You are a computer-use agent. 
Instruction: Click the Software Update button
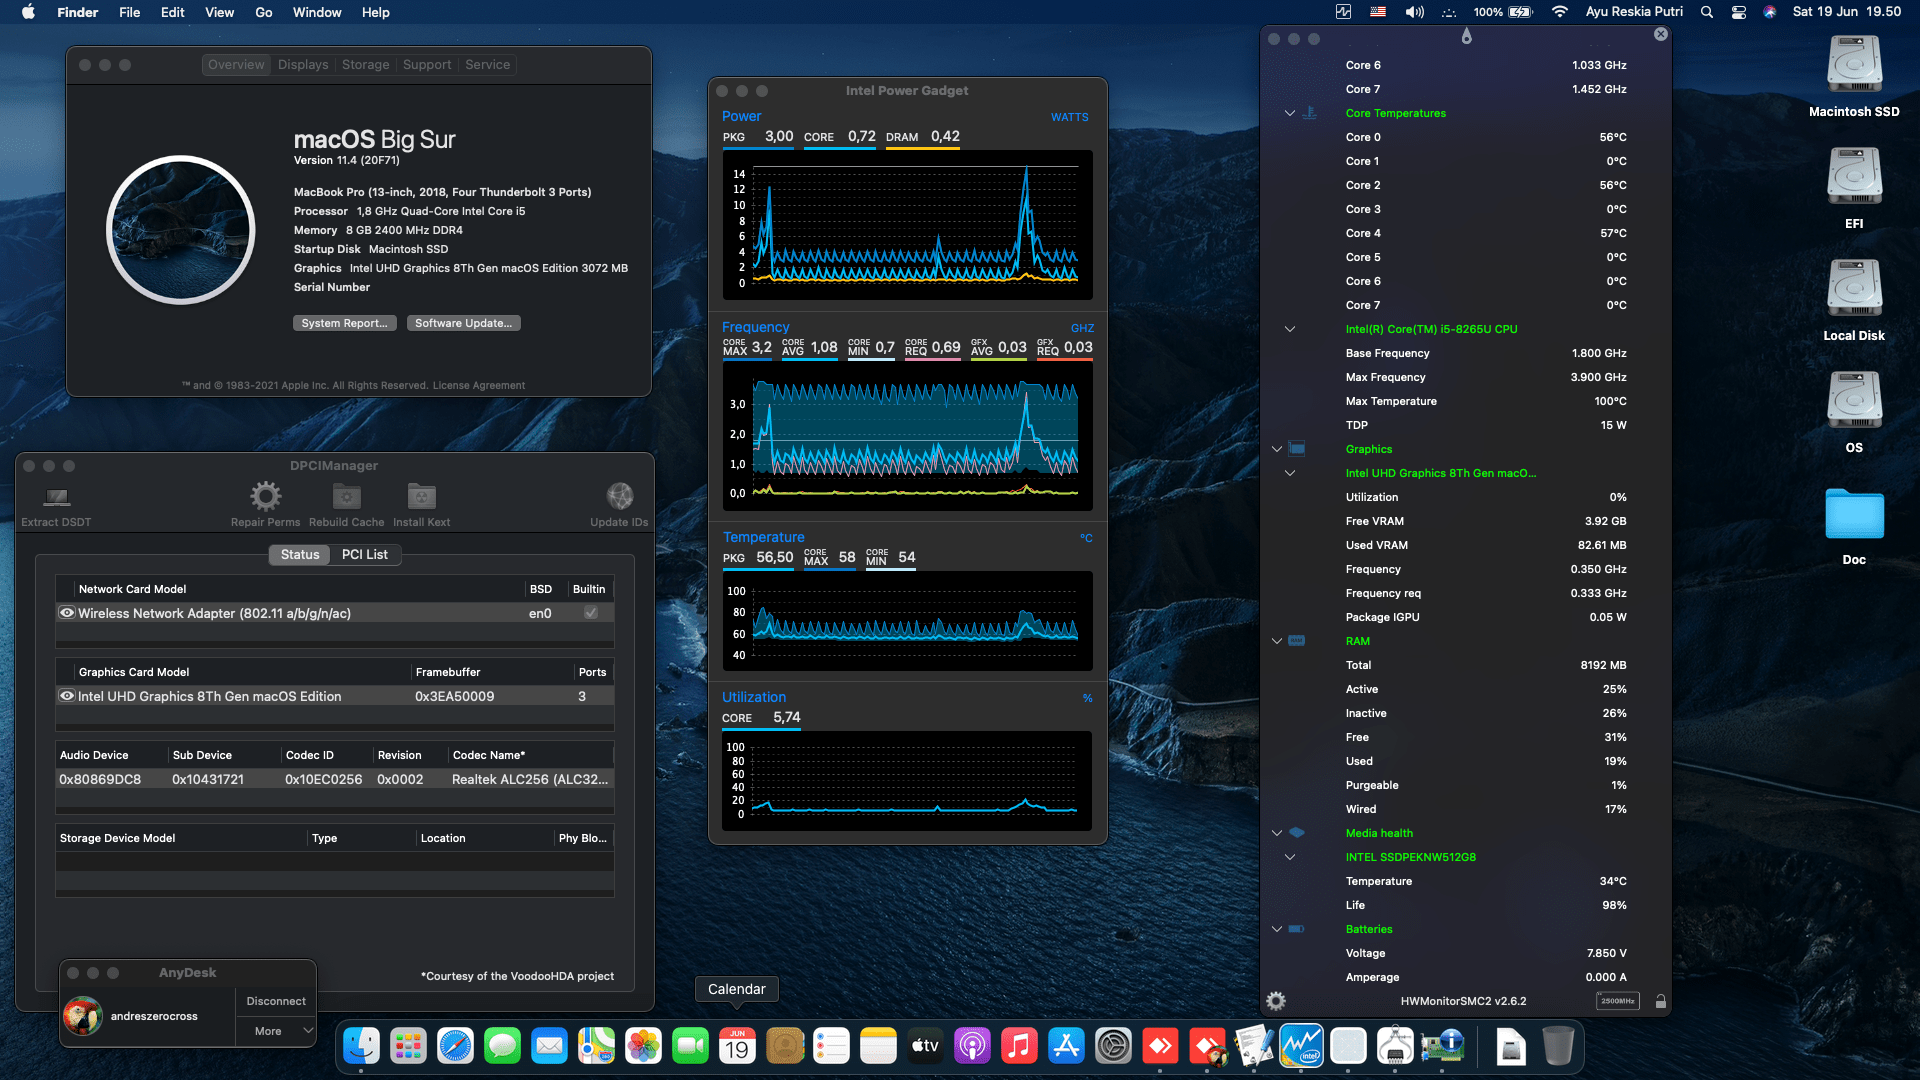tap(463, 323)
